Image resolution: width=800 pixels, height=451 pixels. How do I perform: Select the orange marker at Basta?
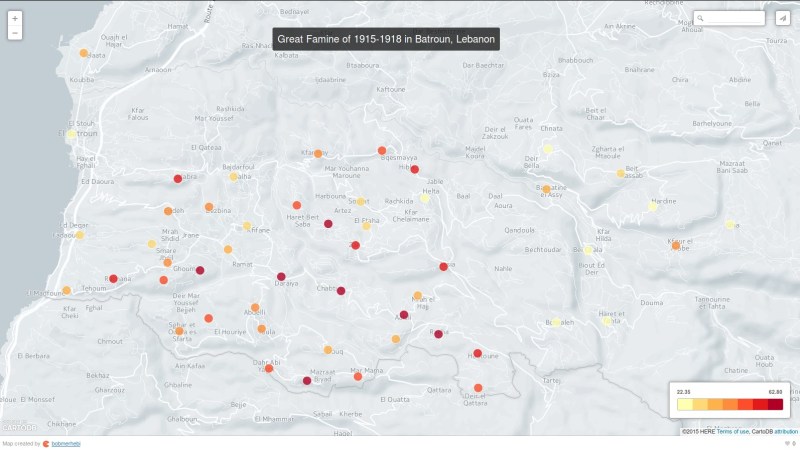tap(84, 53)
